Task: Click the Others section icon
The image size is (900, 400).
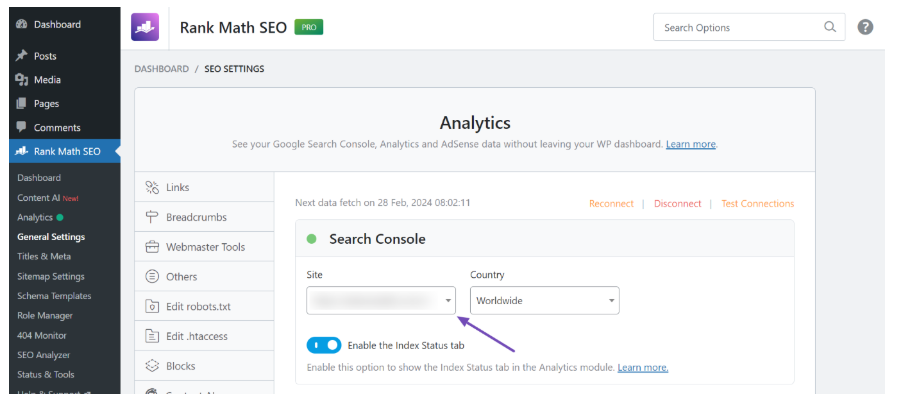Action: tap(153, 276)
